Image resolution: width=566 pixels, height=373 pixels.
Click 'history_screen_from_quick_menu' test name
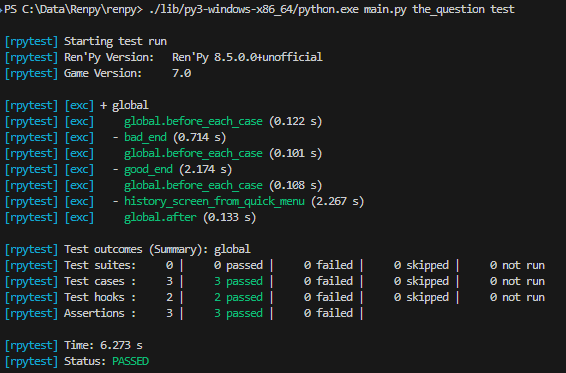pyautogui.click(x=214, y=201)
